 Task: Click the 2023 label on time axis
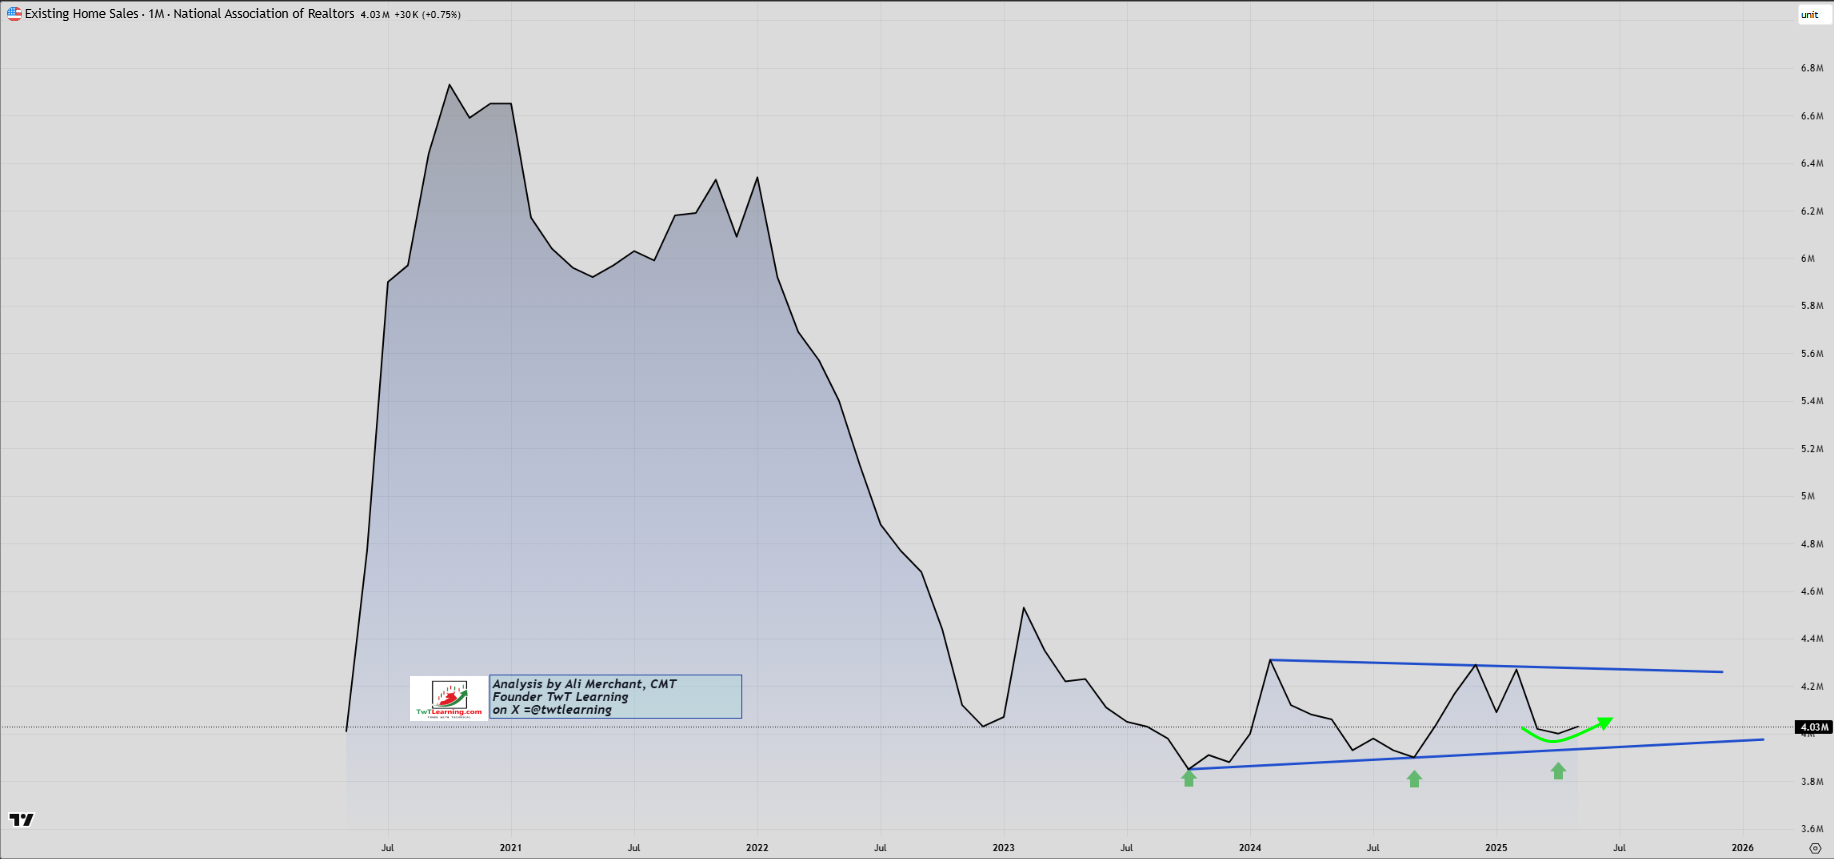click(1004, 848)
